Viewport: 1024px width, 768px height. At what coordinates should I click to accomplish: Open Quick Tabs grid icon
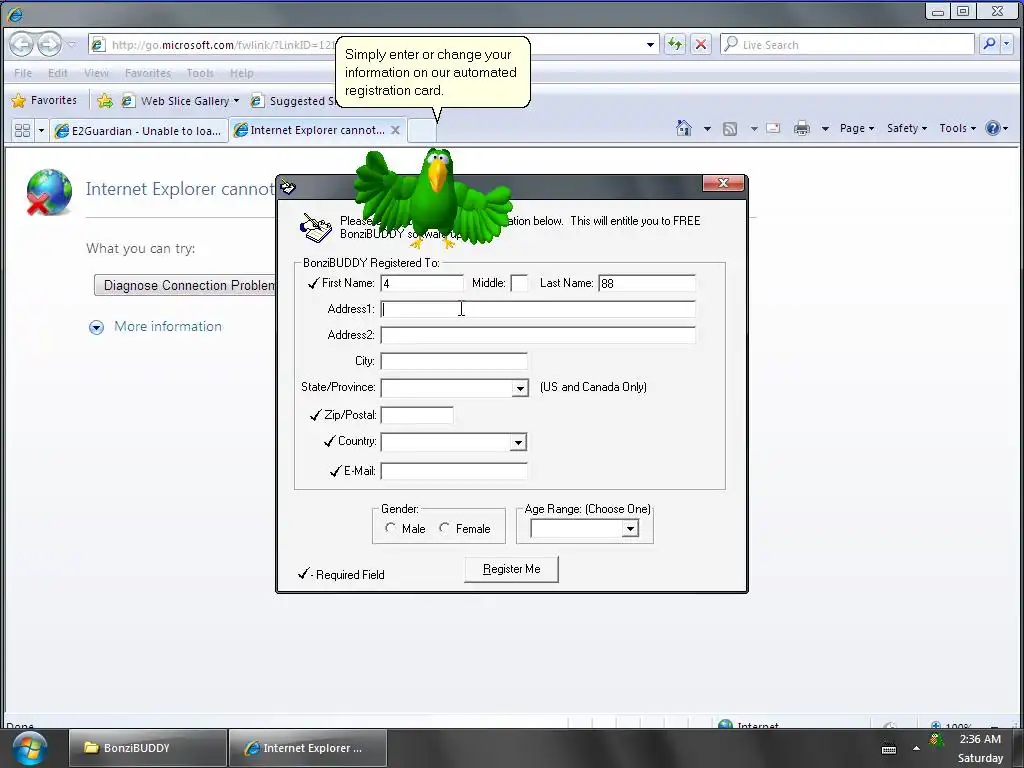[22, 131]
